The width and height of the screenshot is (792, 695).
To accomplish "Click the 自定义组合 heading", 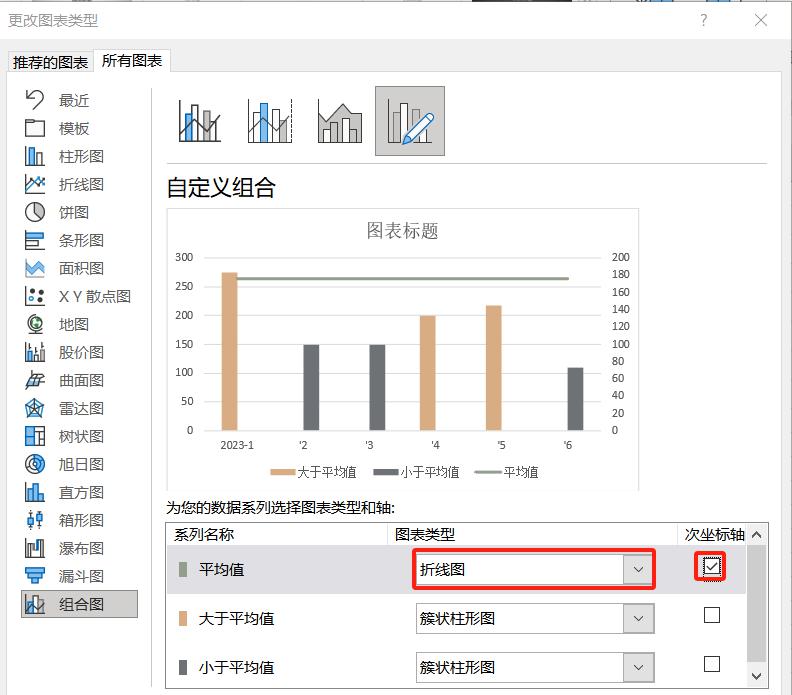I will pyautogui.click(x=221, y=187).
